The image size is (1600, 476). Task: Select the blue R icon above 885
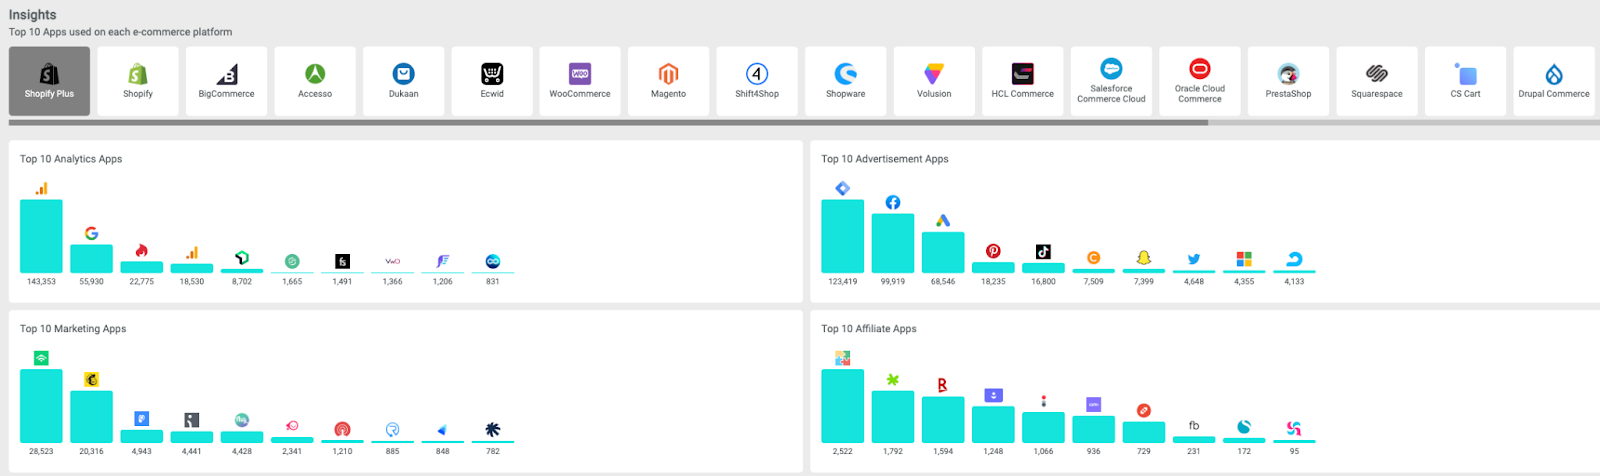point(392,429)
